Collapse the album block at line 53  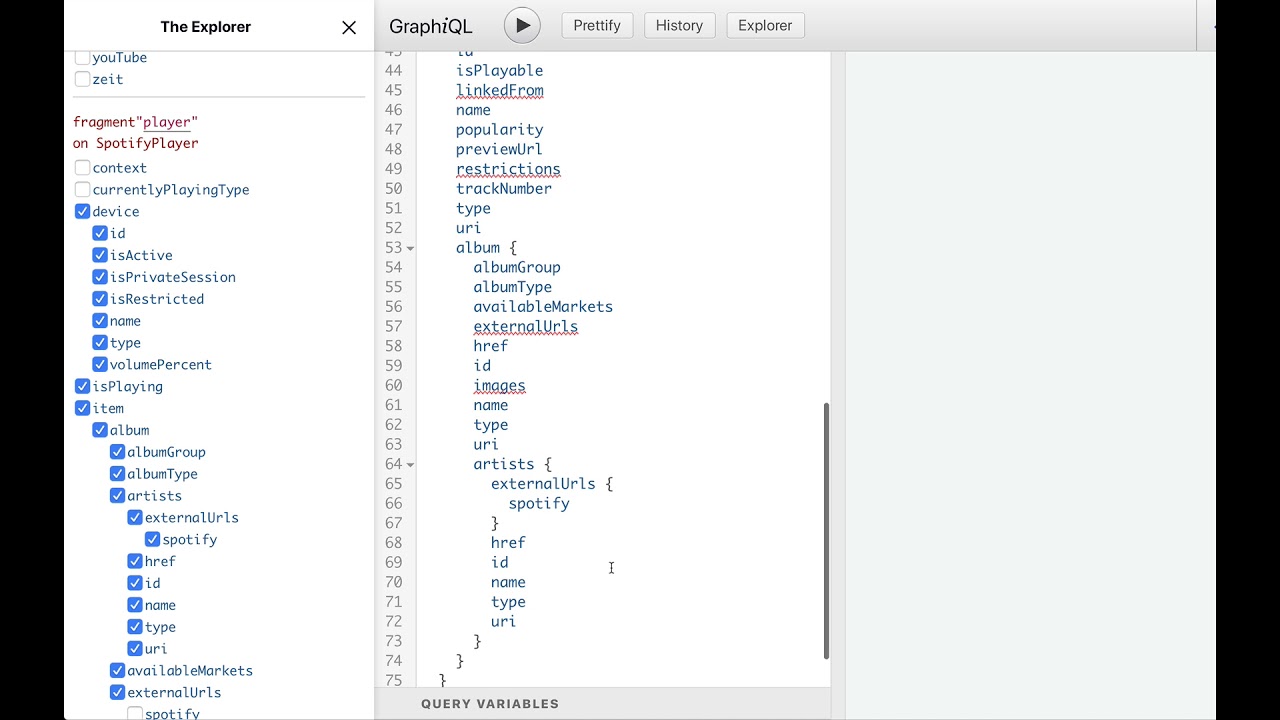pyautogui.click(x=410, y=248)
